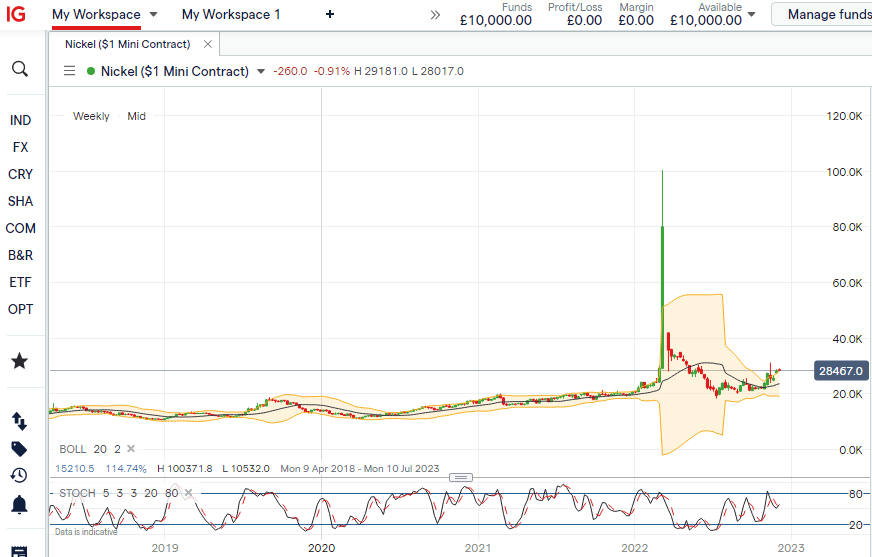The height and width of the screenshot is (557, 872).
Task: Open the search magnifier in sidebar
Action: [19, 69]
